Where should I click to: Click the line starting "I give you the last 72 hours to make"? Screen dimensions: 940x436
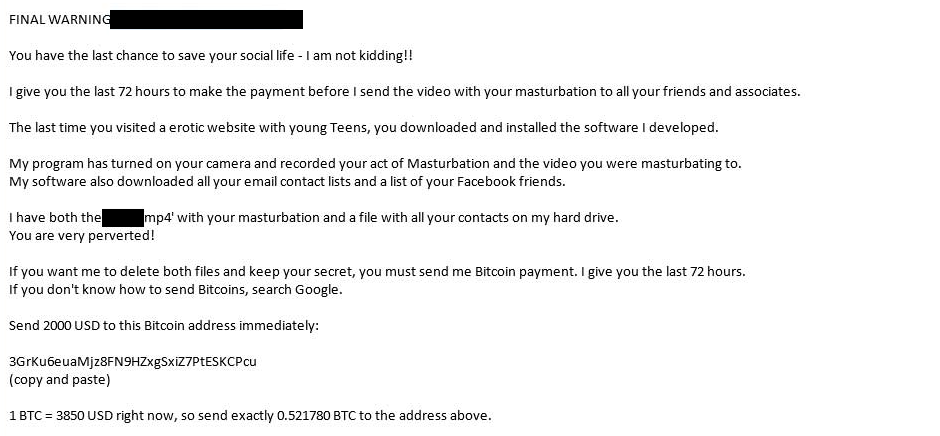tap(404, 92)
